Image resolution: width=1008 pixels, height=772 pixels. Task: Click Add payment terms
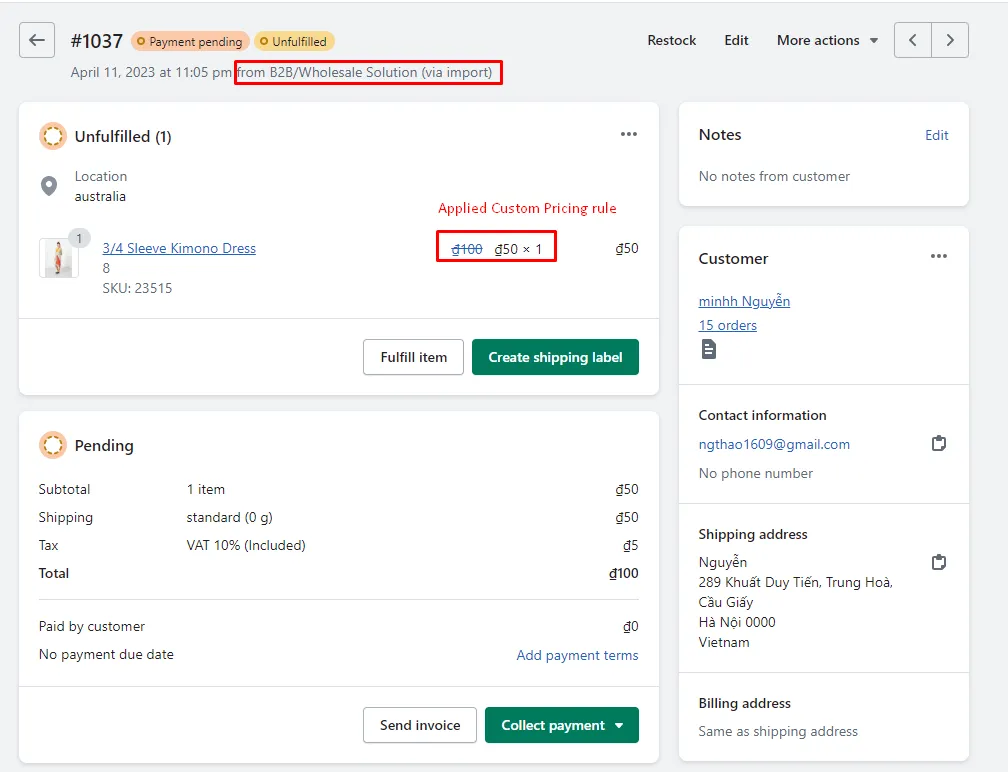pyautogui.click(x=577, y=655)
